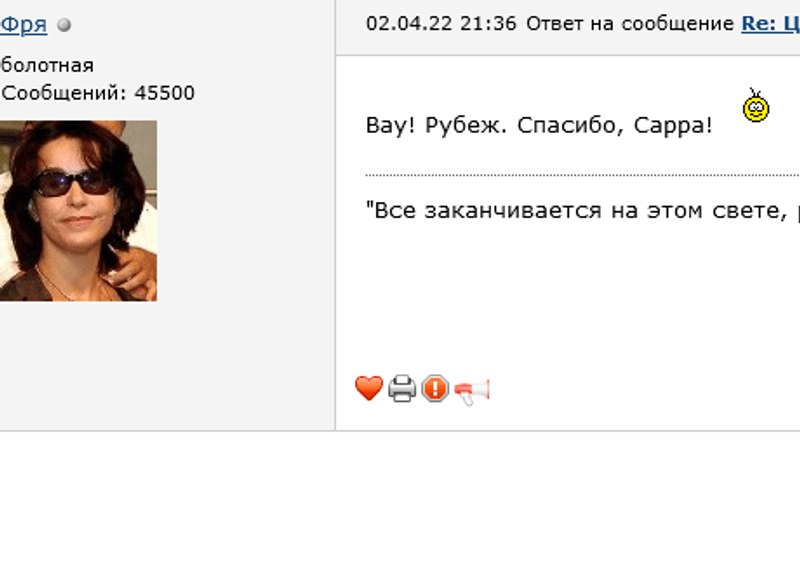The width and height of the screenshot is (800, 569).
Task: Report the post via the red exclamation icon
Action: click(x=435, y=388)
